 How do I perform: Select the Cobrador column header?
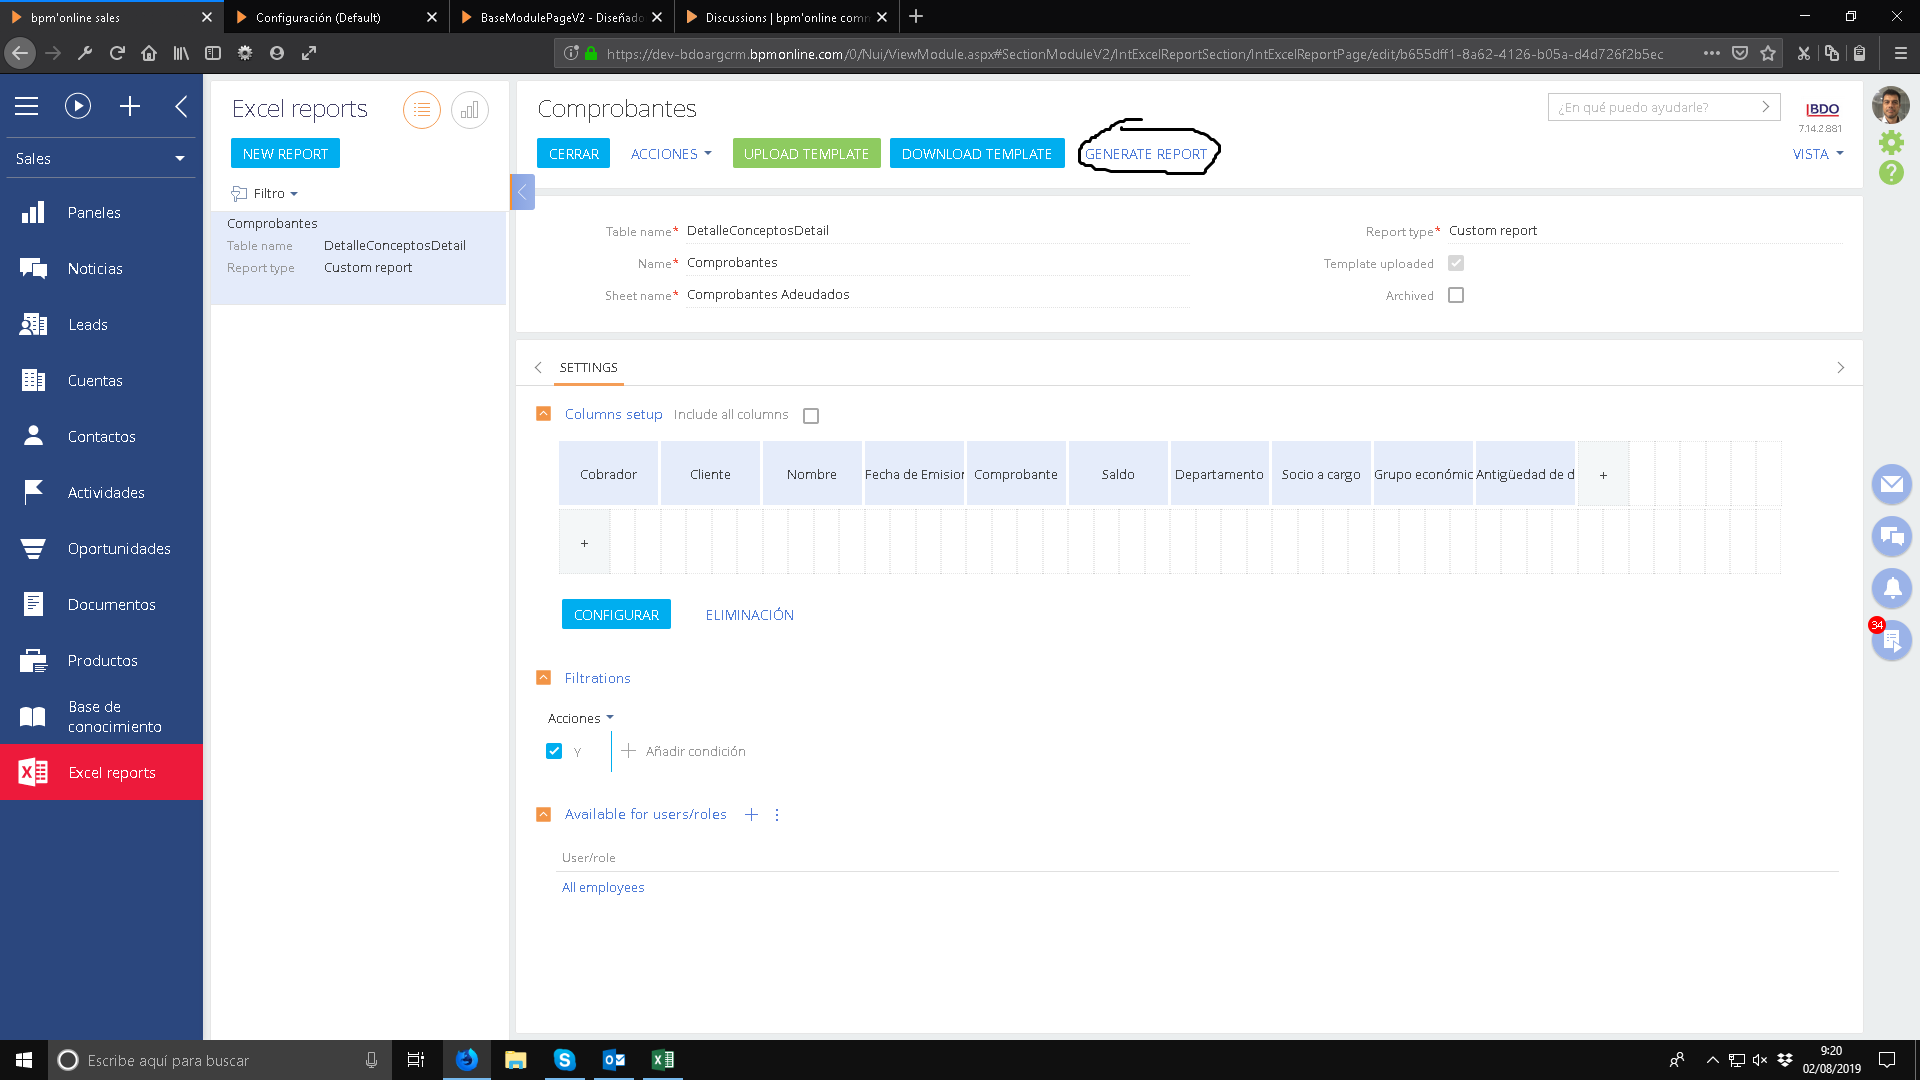(608, 475)
